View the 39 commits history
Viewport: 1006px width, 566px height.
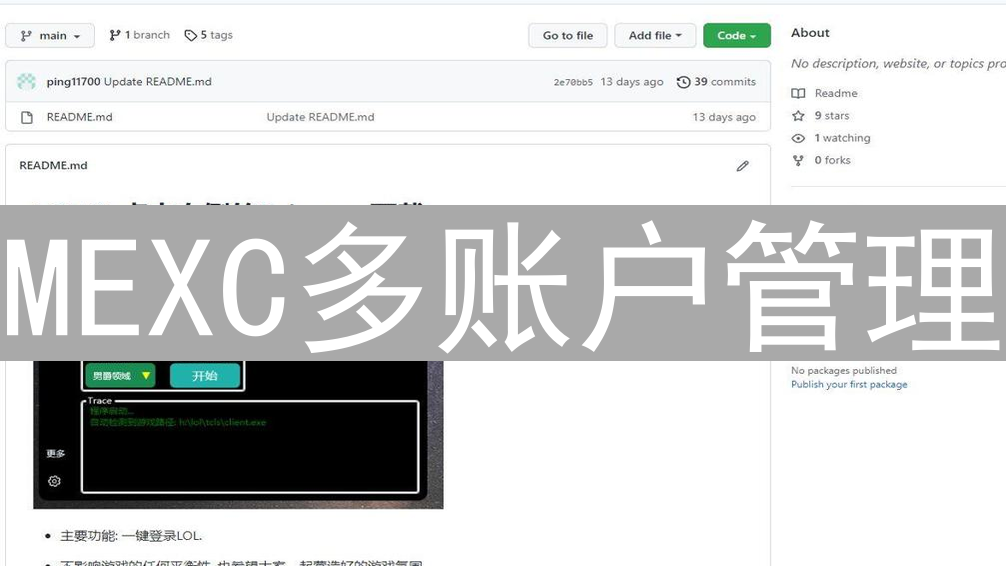pos(725,81)
